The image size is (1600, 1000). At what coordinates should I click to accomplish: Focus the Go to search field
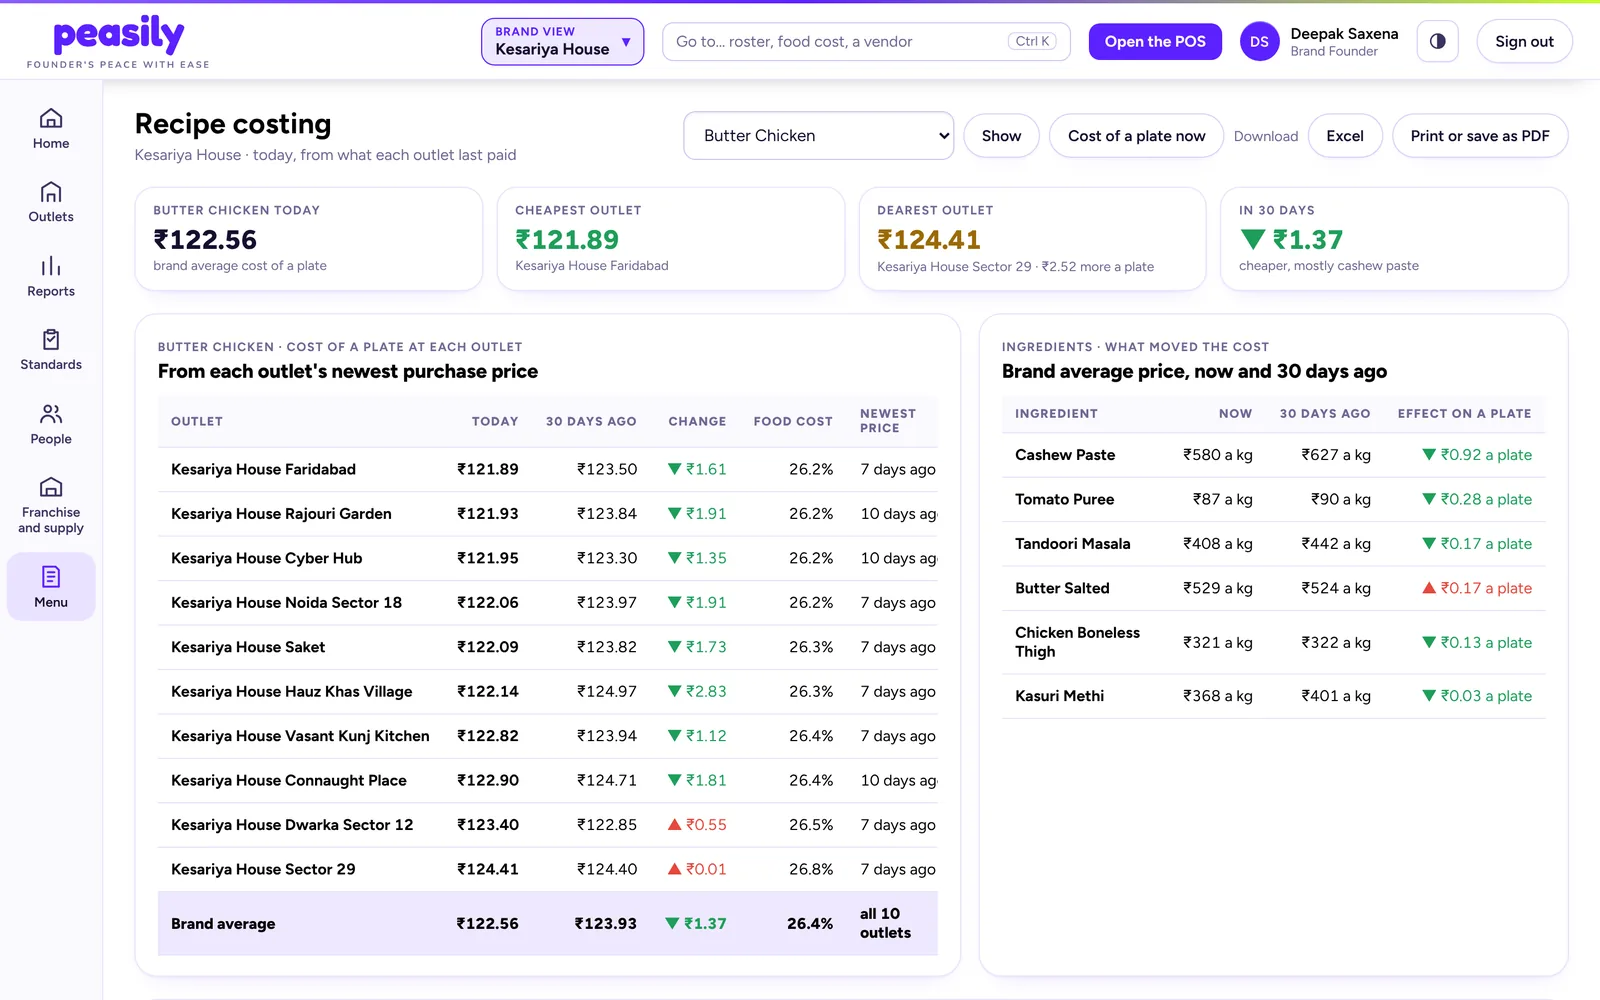click(x=866, y=42)
